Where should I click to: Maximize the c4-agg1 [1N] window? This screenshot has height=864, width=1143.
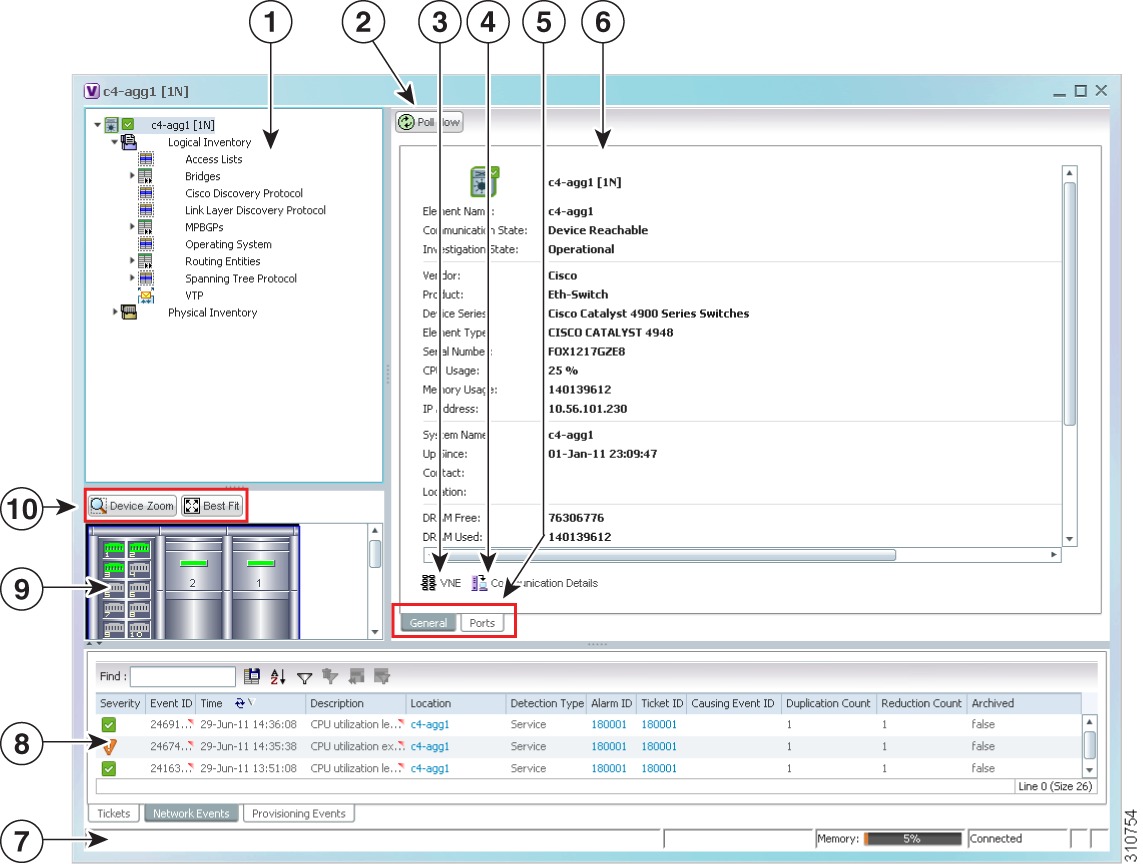pyautogui.click(x=1080, y=90)
